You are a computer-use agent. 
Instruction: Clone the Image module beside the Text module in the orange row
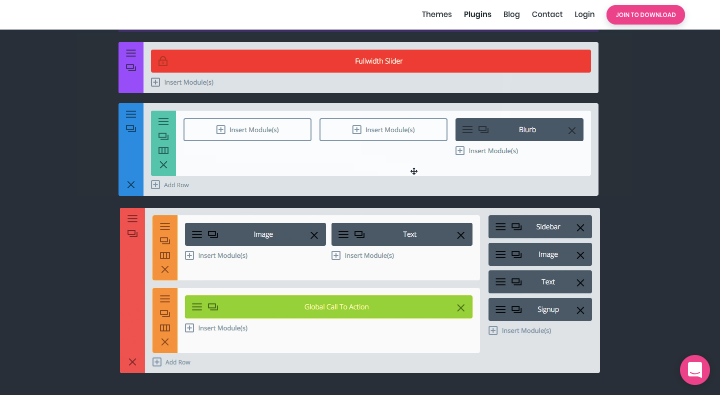point(213,234)
